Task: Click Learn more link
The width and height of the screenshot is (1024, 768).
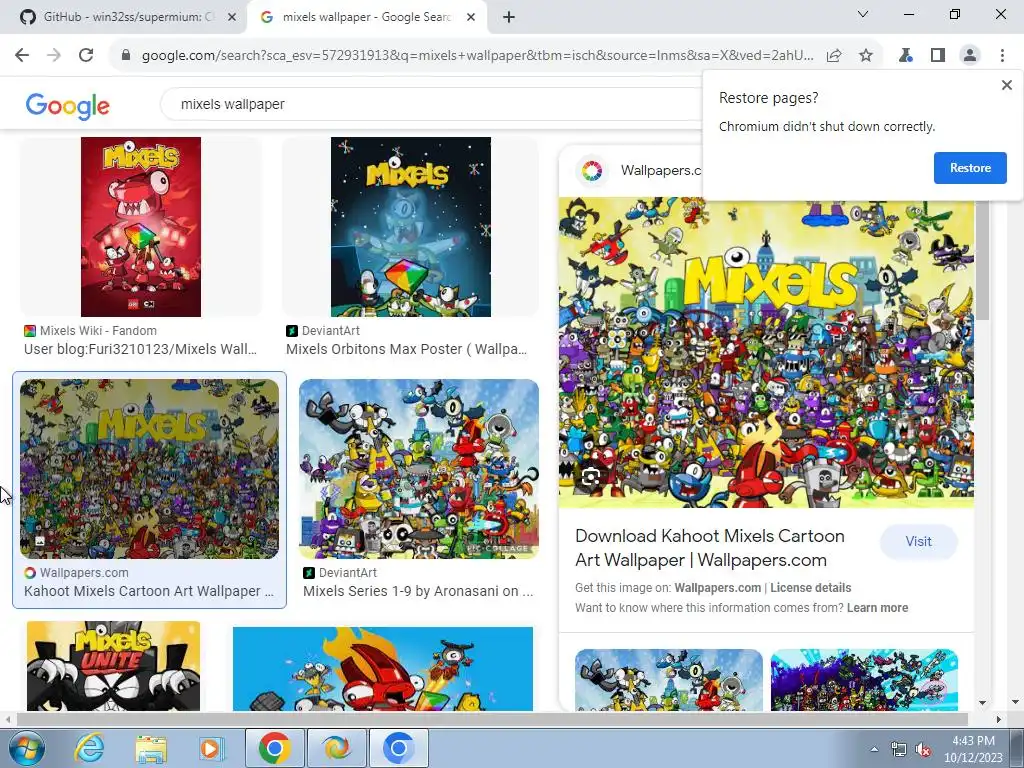Action: coord(877,608)
